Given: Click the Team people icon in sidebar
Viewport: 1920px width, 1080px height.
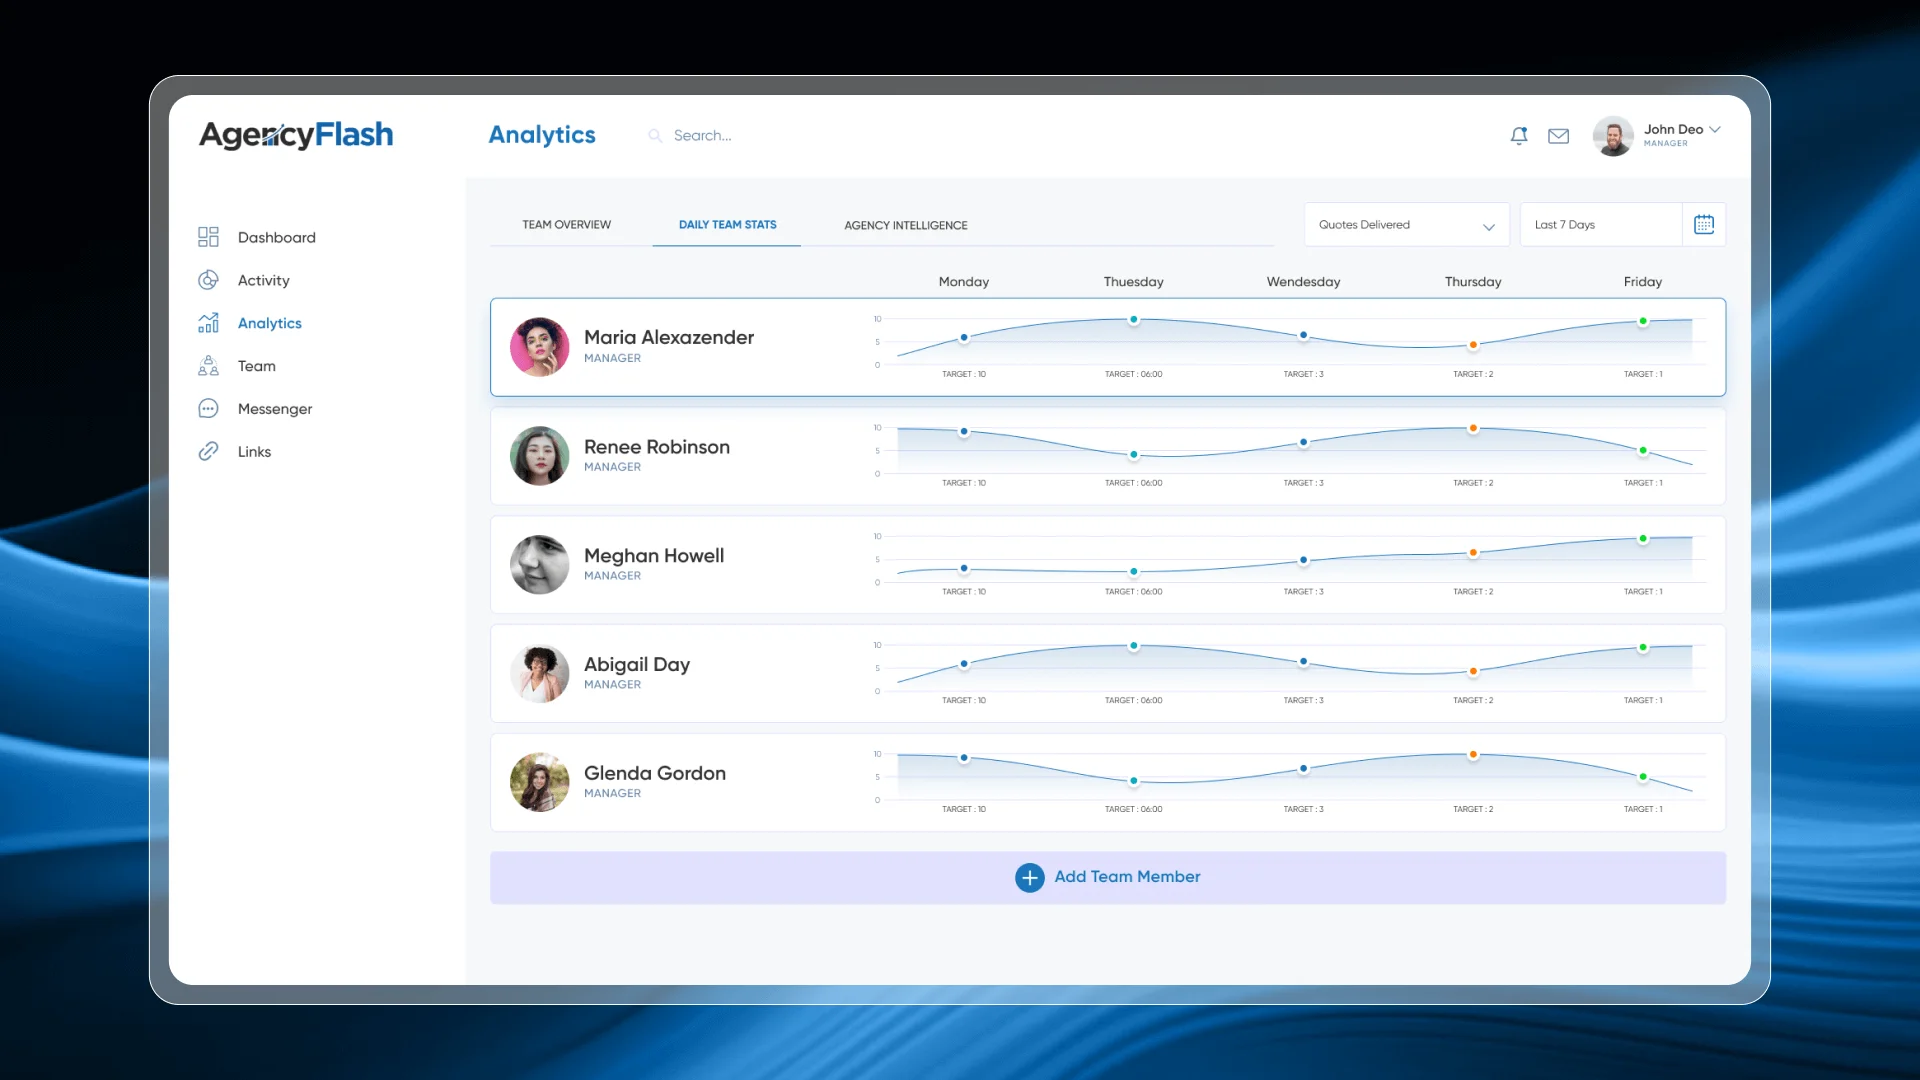Looking at the screenshot, I should pos(208,366).
